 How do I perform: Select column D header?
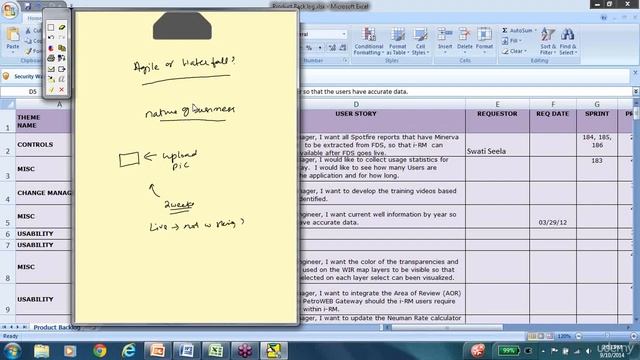pyautogui.click(x=356, y=104)
